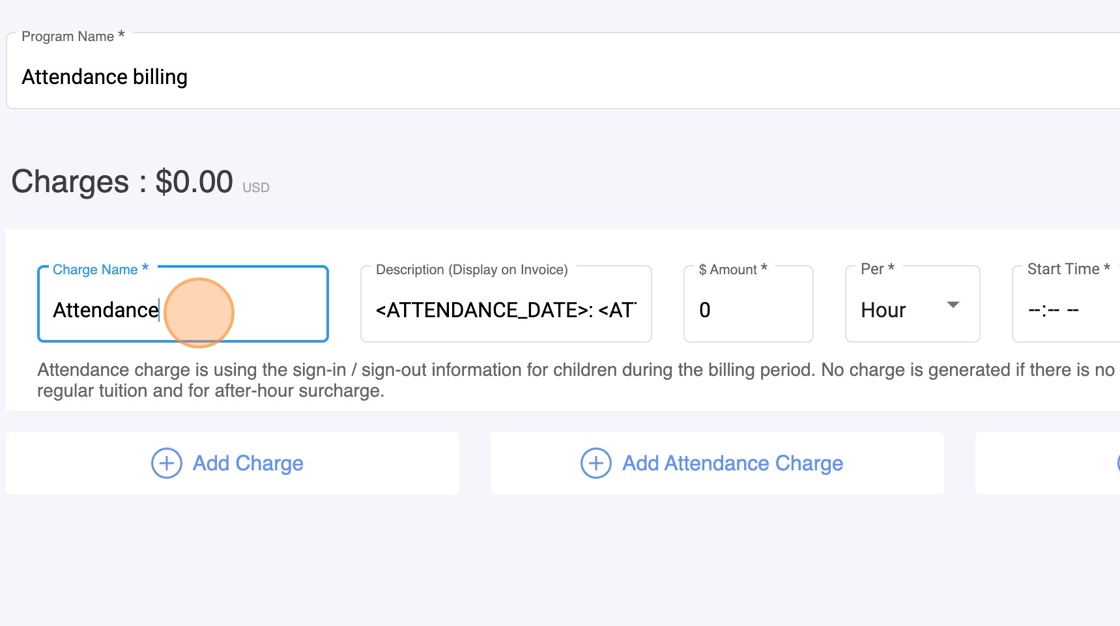Open the Per dropdown showing Hour
This screenshot has width=1120, height=626.
[910, 310]
